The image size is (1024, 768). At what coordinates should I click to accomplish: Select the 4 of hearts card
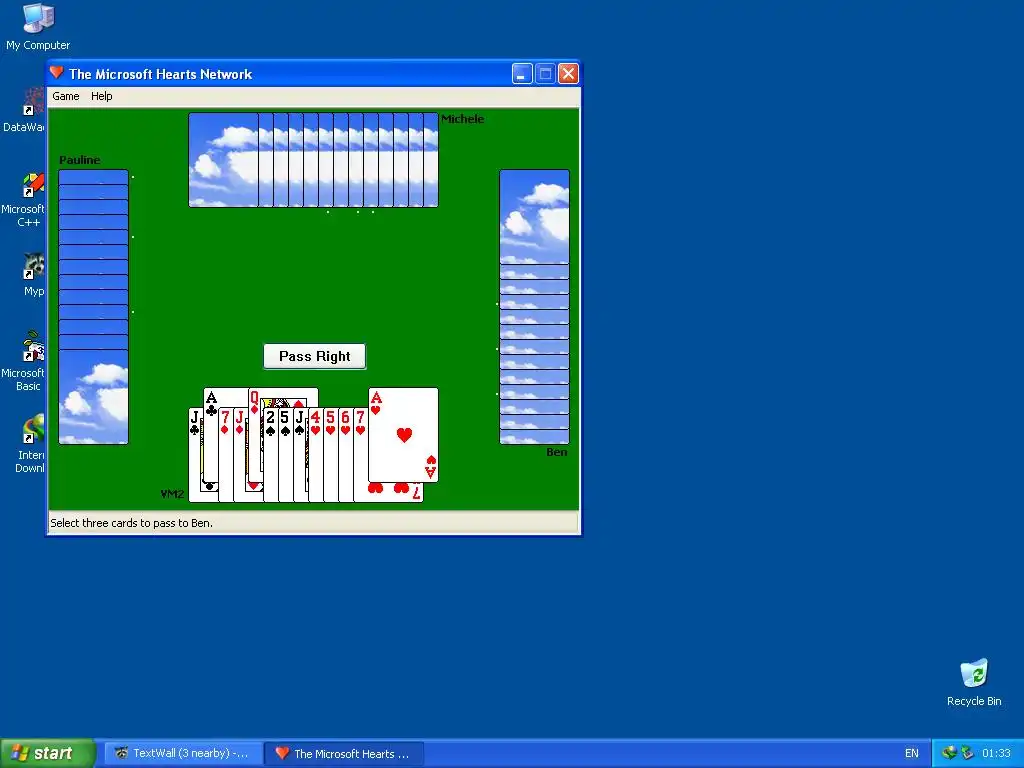click(x=315, y=455)
